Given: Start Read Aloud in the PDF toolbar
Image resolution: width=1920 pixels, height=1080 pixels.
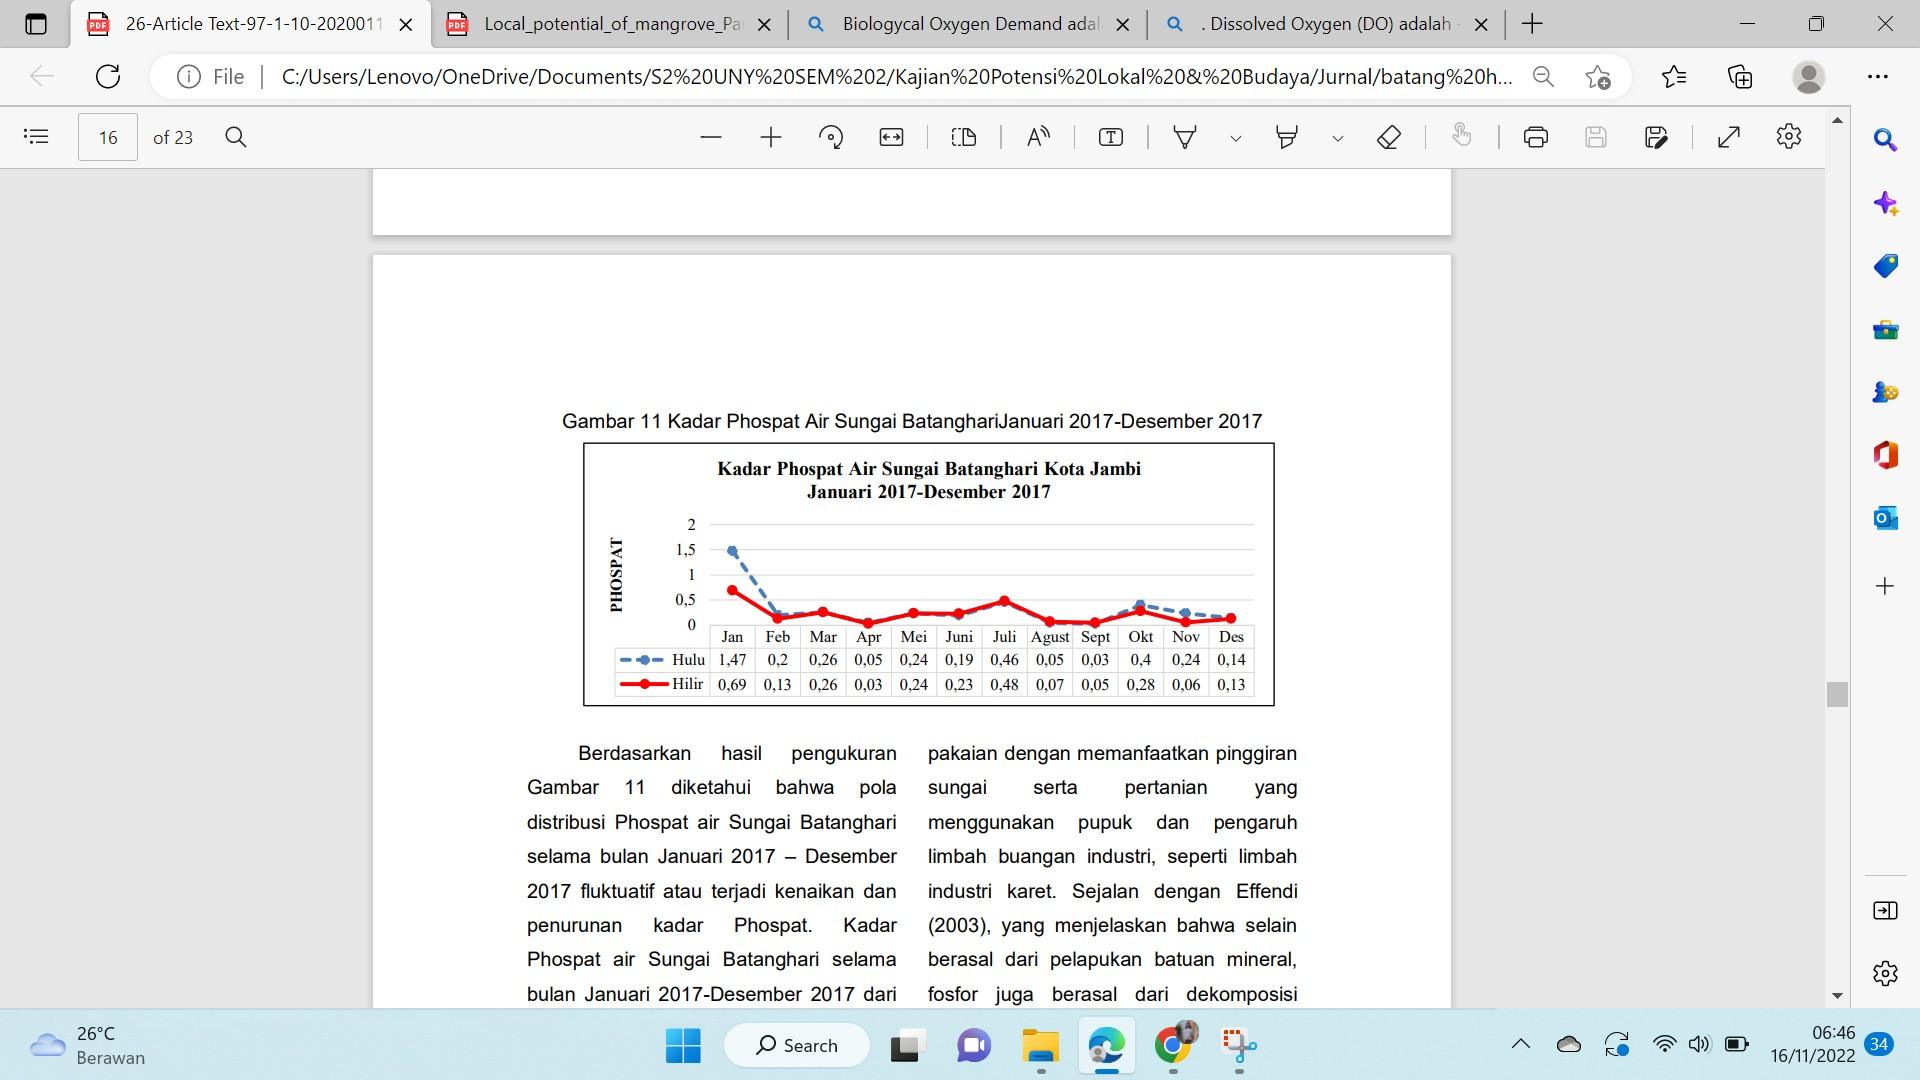Looking at the screenshot, I should [1038, 137].
